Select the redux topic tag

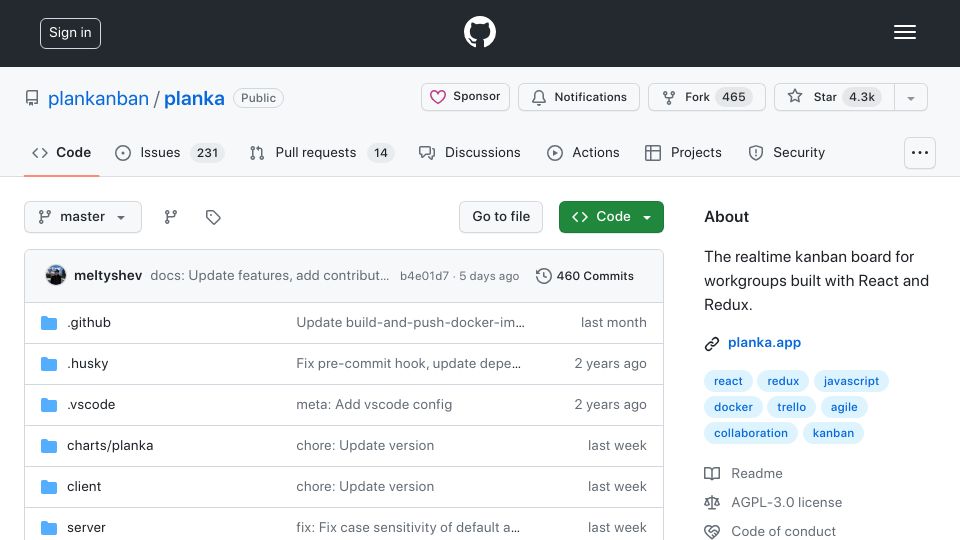(783, 381)
